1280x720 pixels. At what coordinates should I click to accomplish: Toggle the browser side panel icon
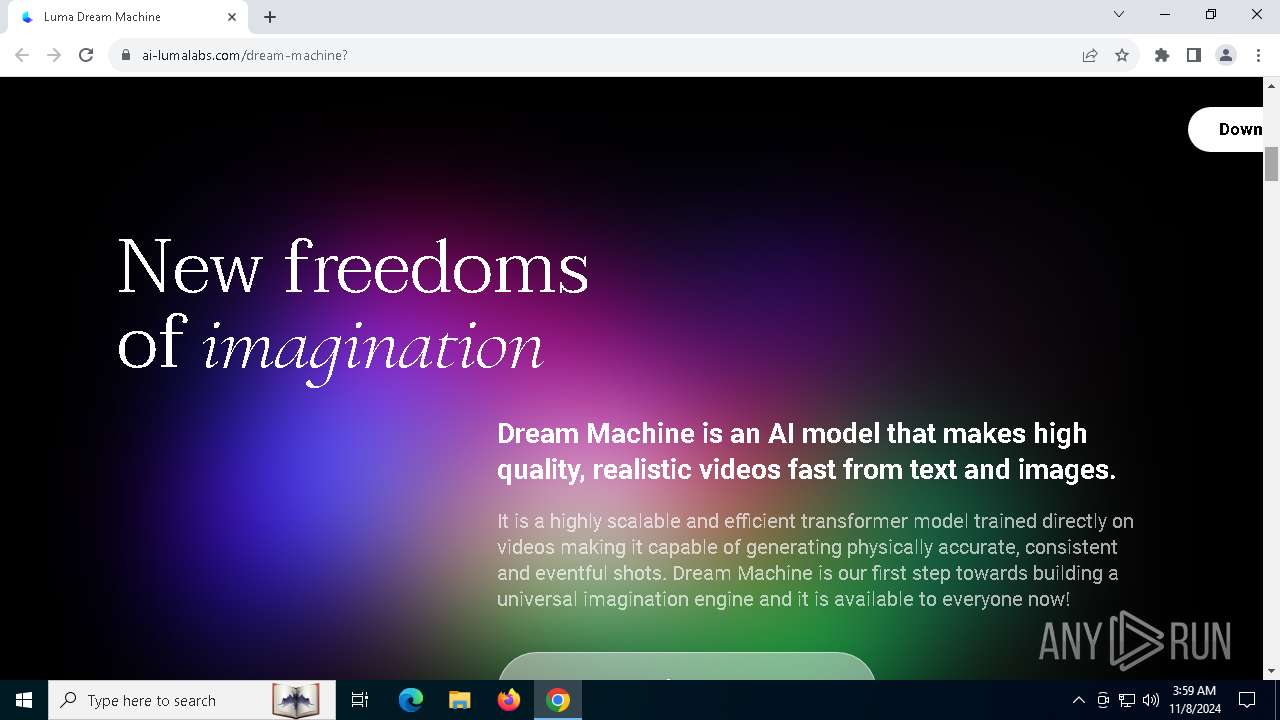[x=1194, y=55]
